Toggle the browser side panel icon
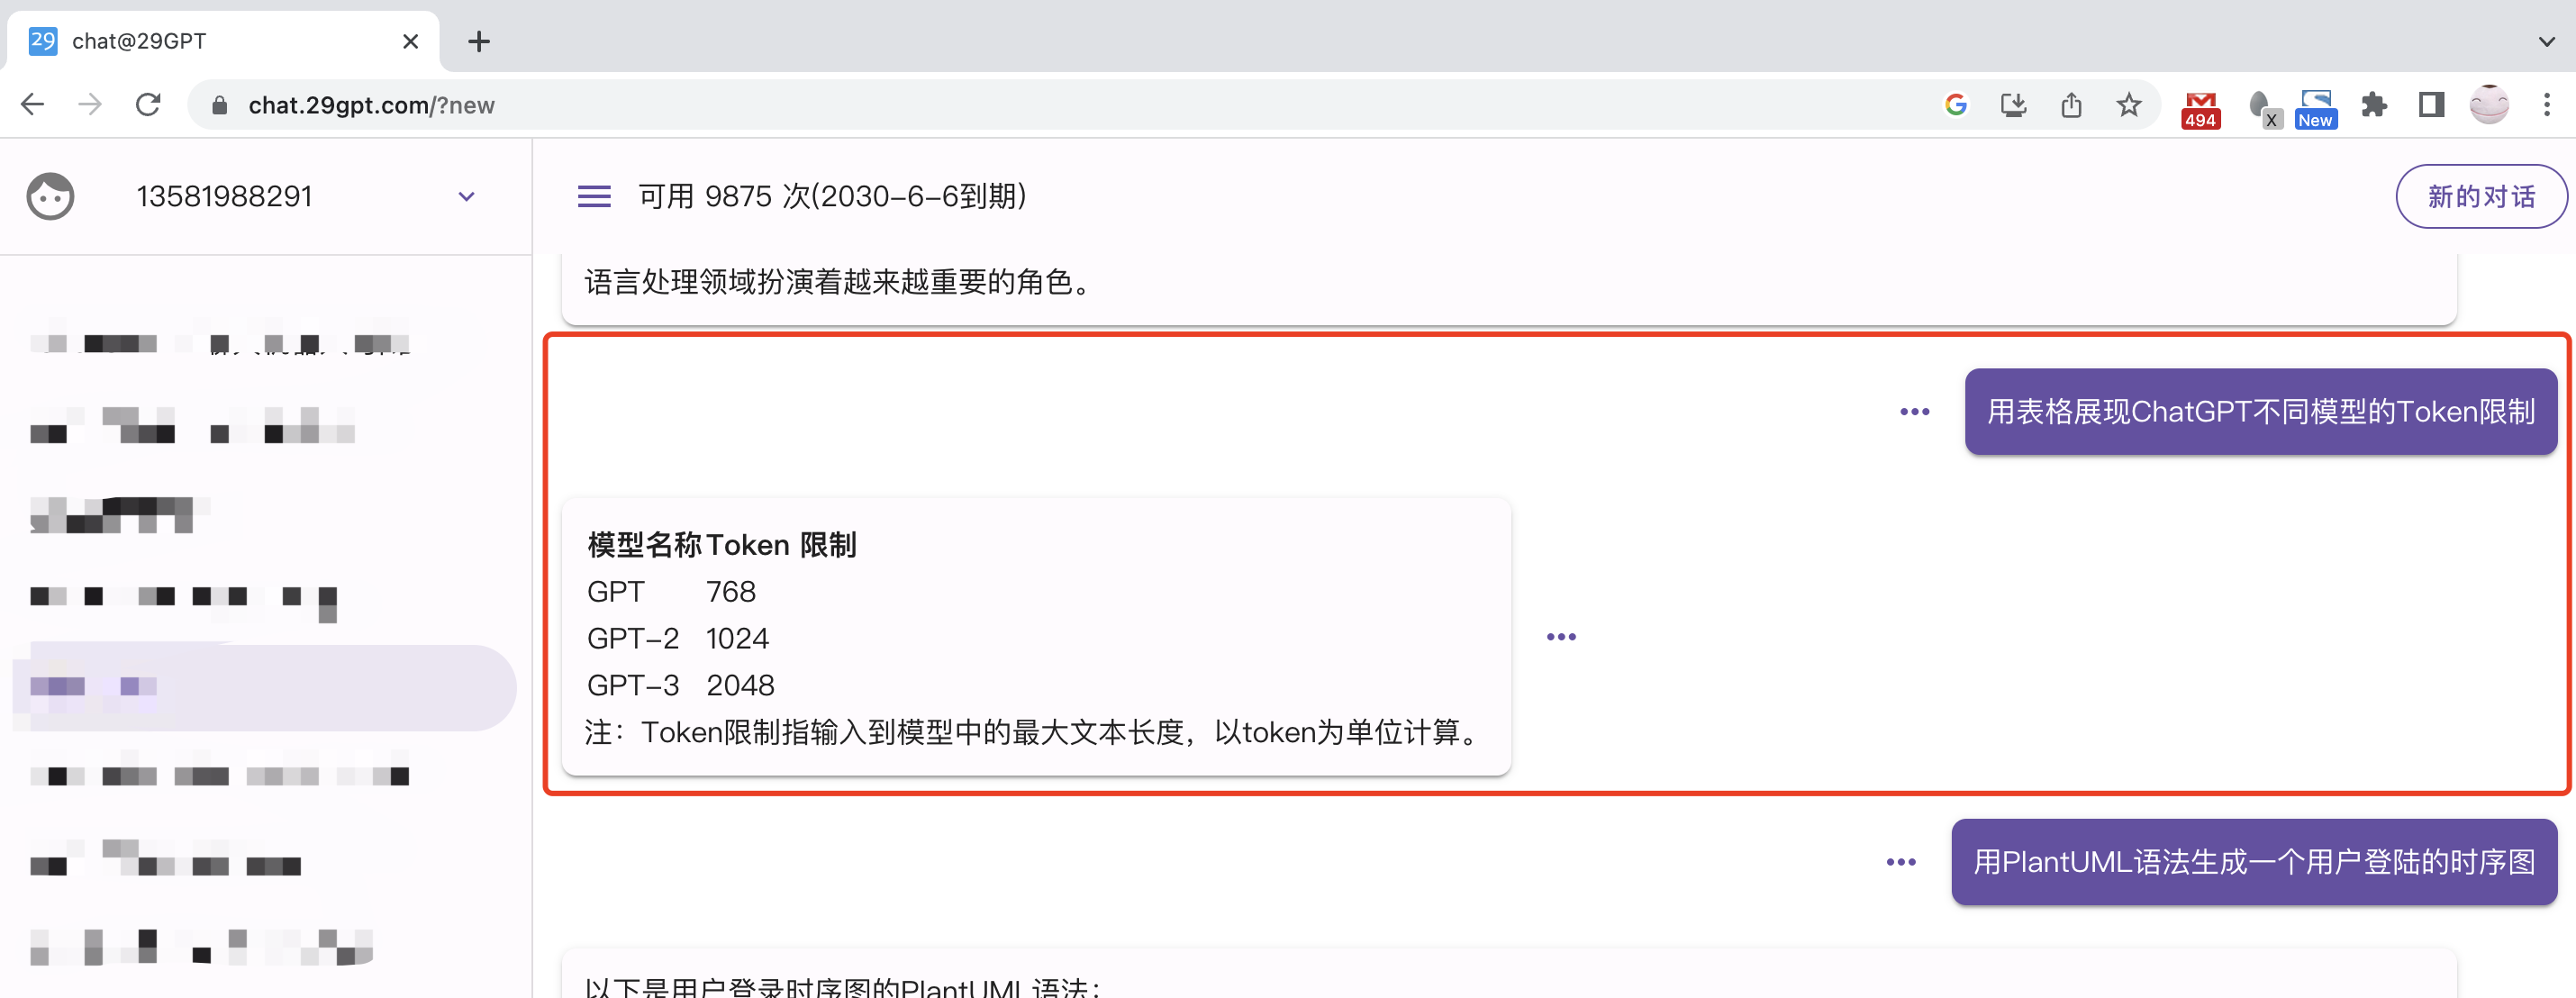Viewport: 2576px width, 998px height. point(2431,104)
